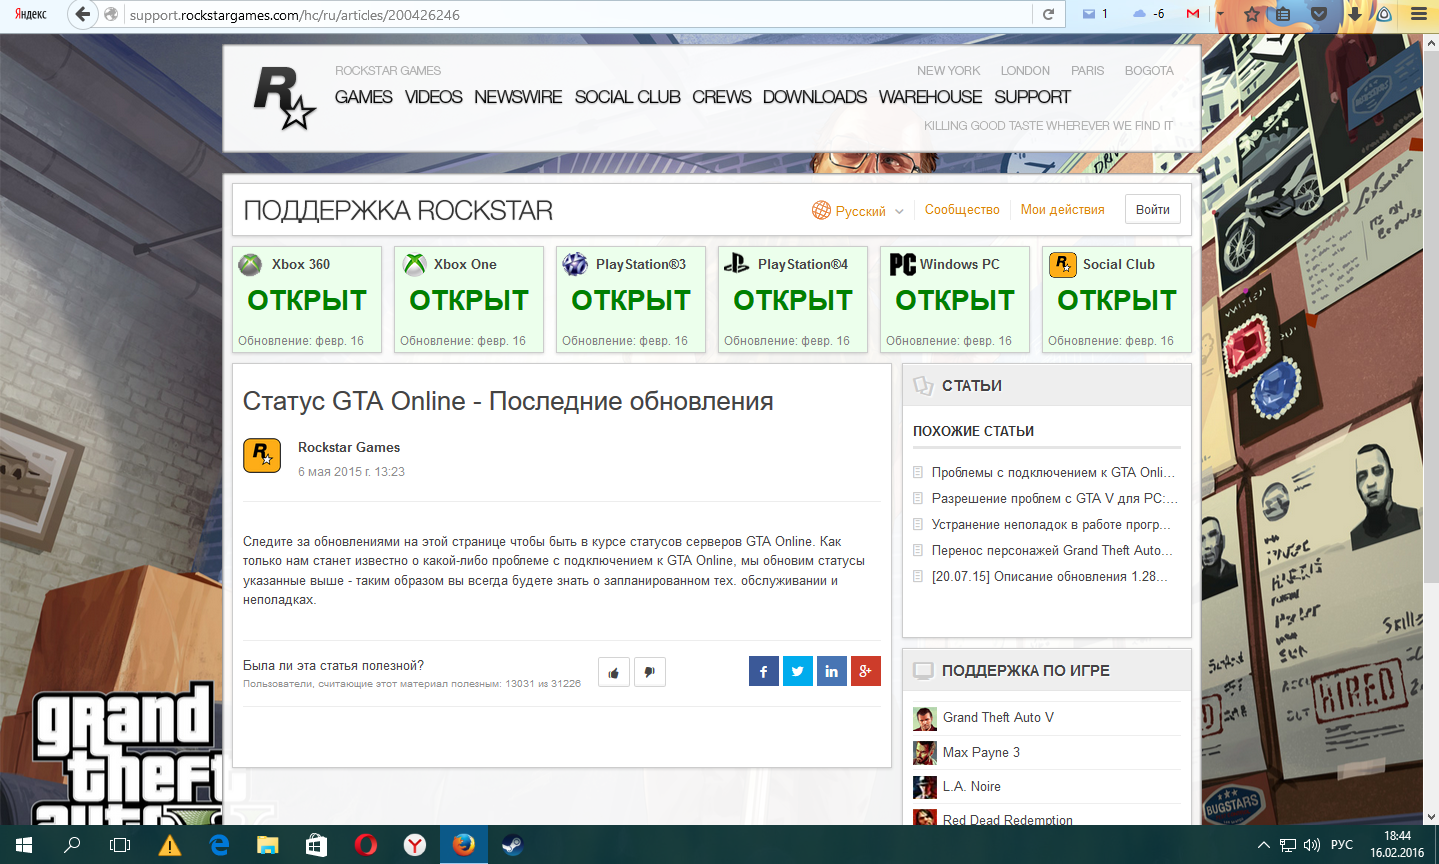Screen dimensions: 1439x864
Task: Vote thumbs up on the article
Action: pos(614,672)
